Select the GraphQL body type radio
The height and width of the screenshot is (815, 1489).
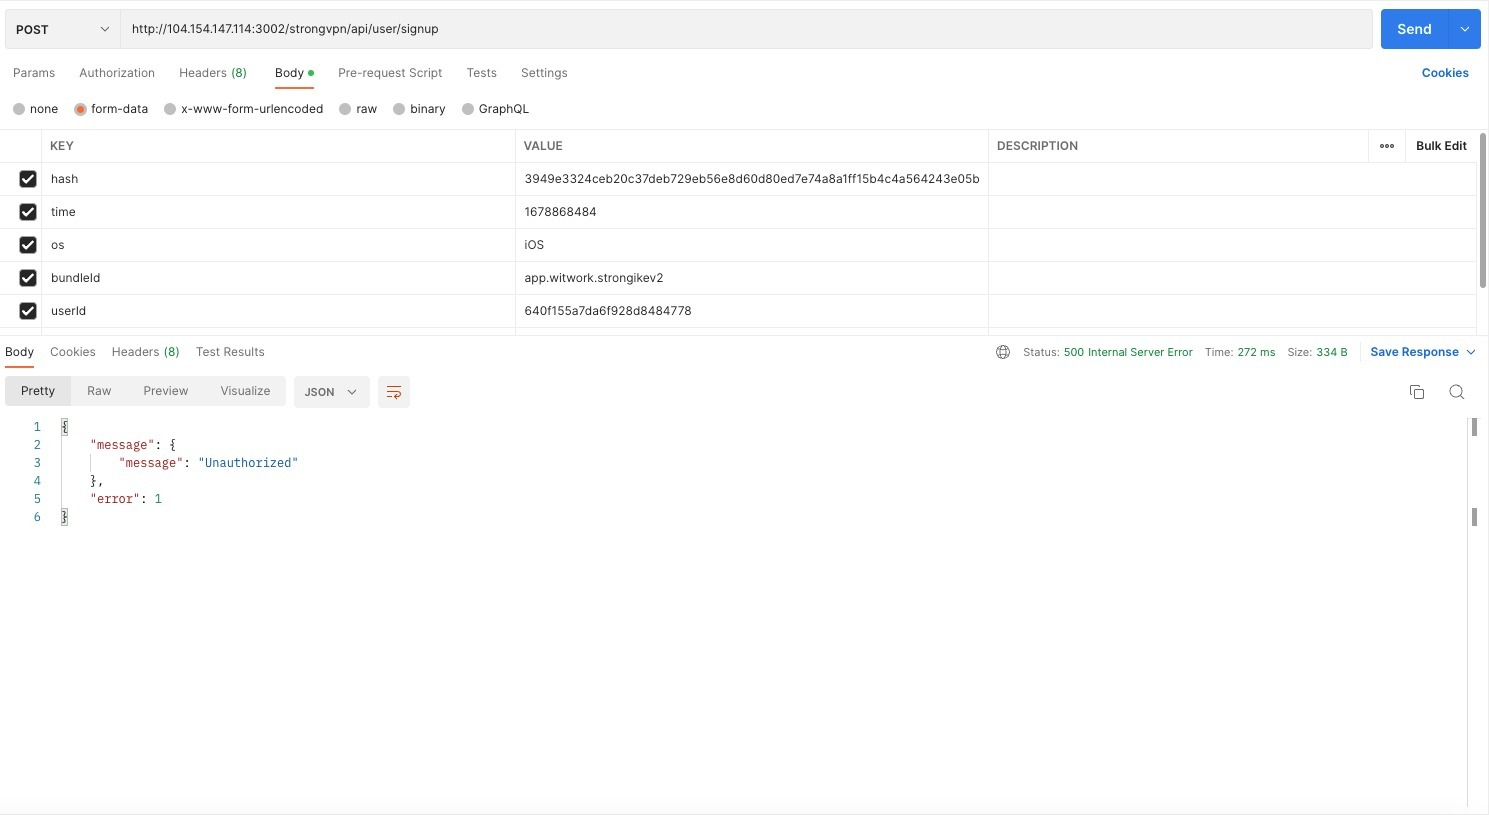468,109
